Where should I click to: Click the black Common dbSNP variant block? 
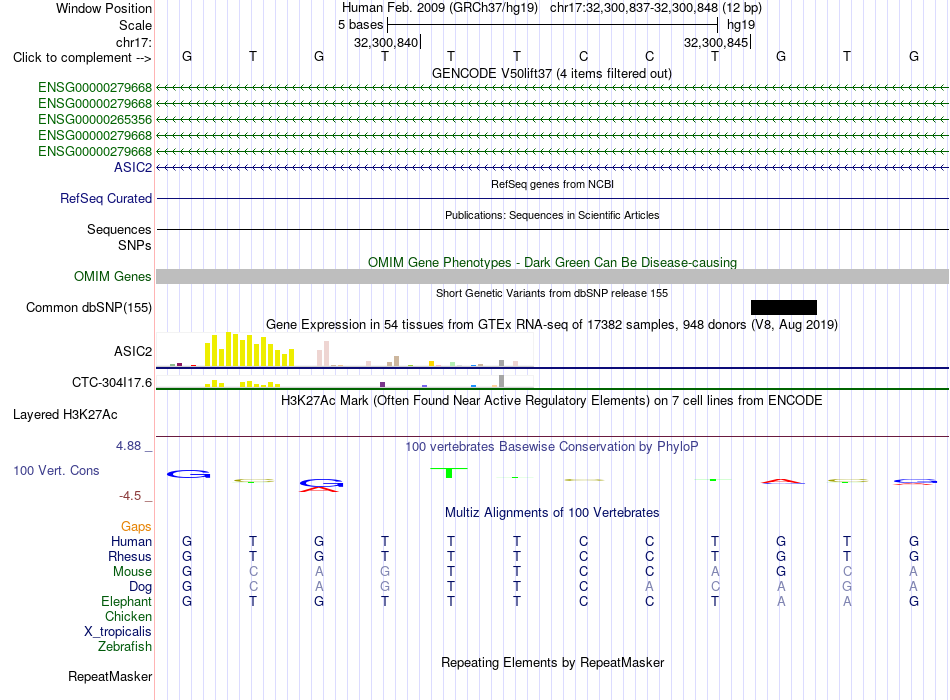coord(783,307)
